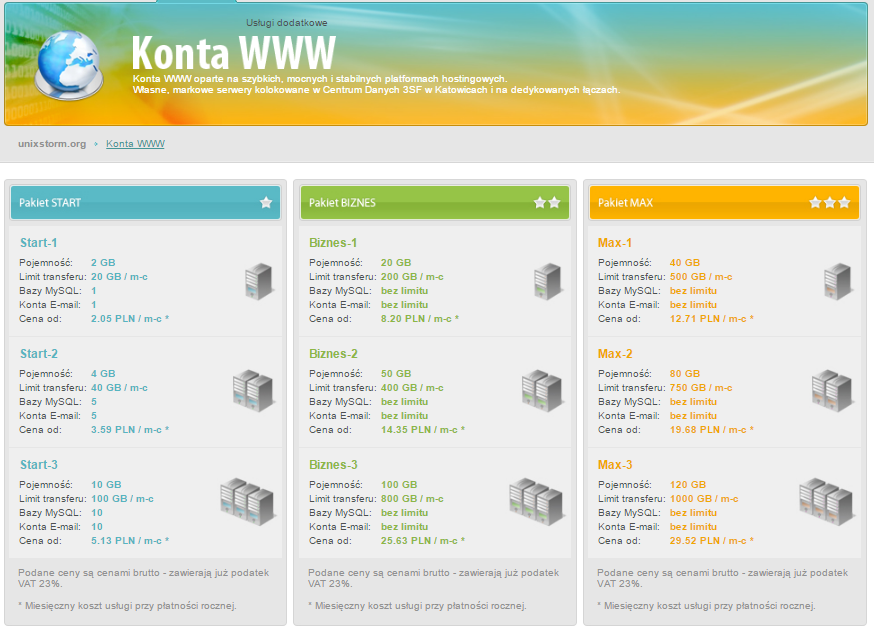
Task: Click the Biznes-1 server icon
Action: [547, 280]
